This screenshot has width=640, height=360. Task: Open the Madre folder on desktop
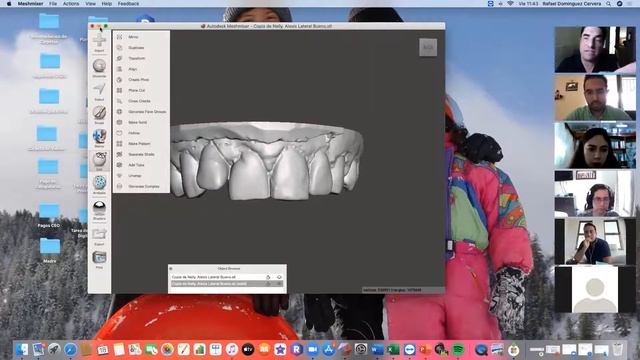coord(50,250)
